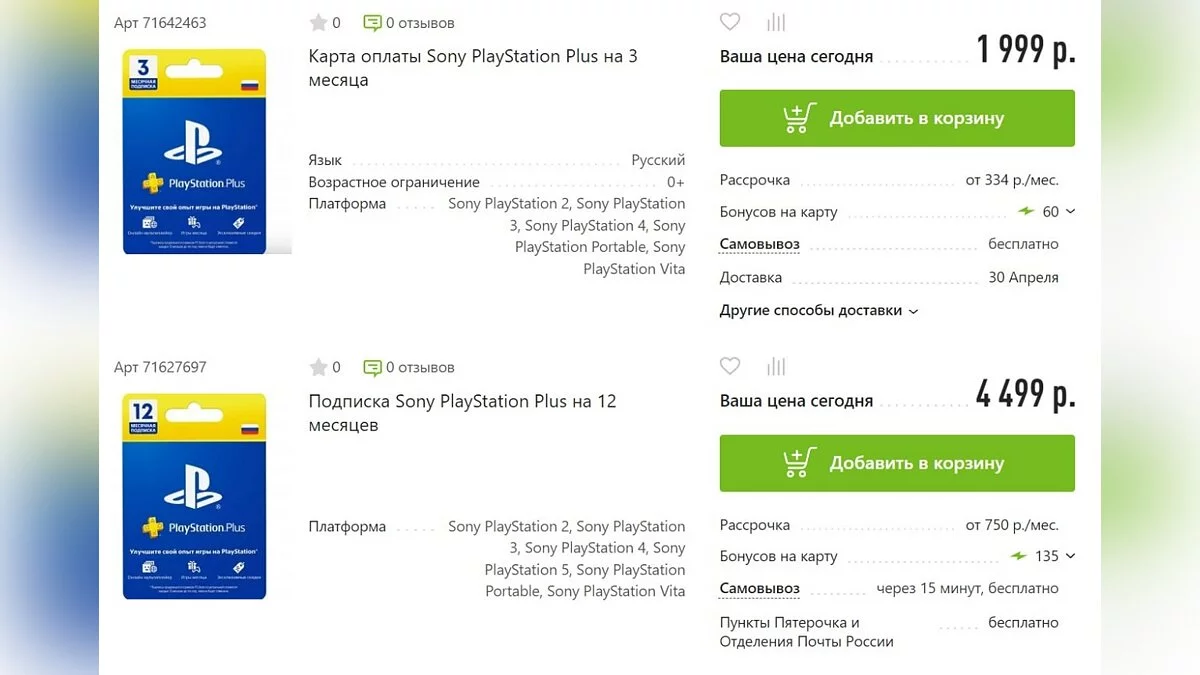Add the 4 499 р. subscription to cart
This screenshot has width=1200, height=675.
point(897,463)
